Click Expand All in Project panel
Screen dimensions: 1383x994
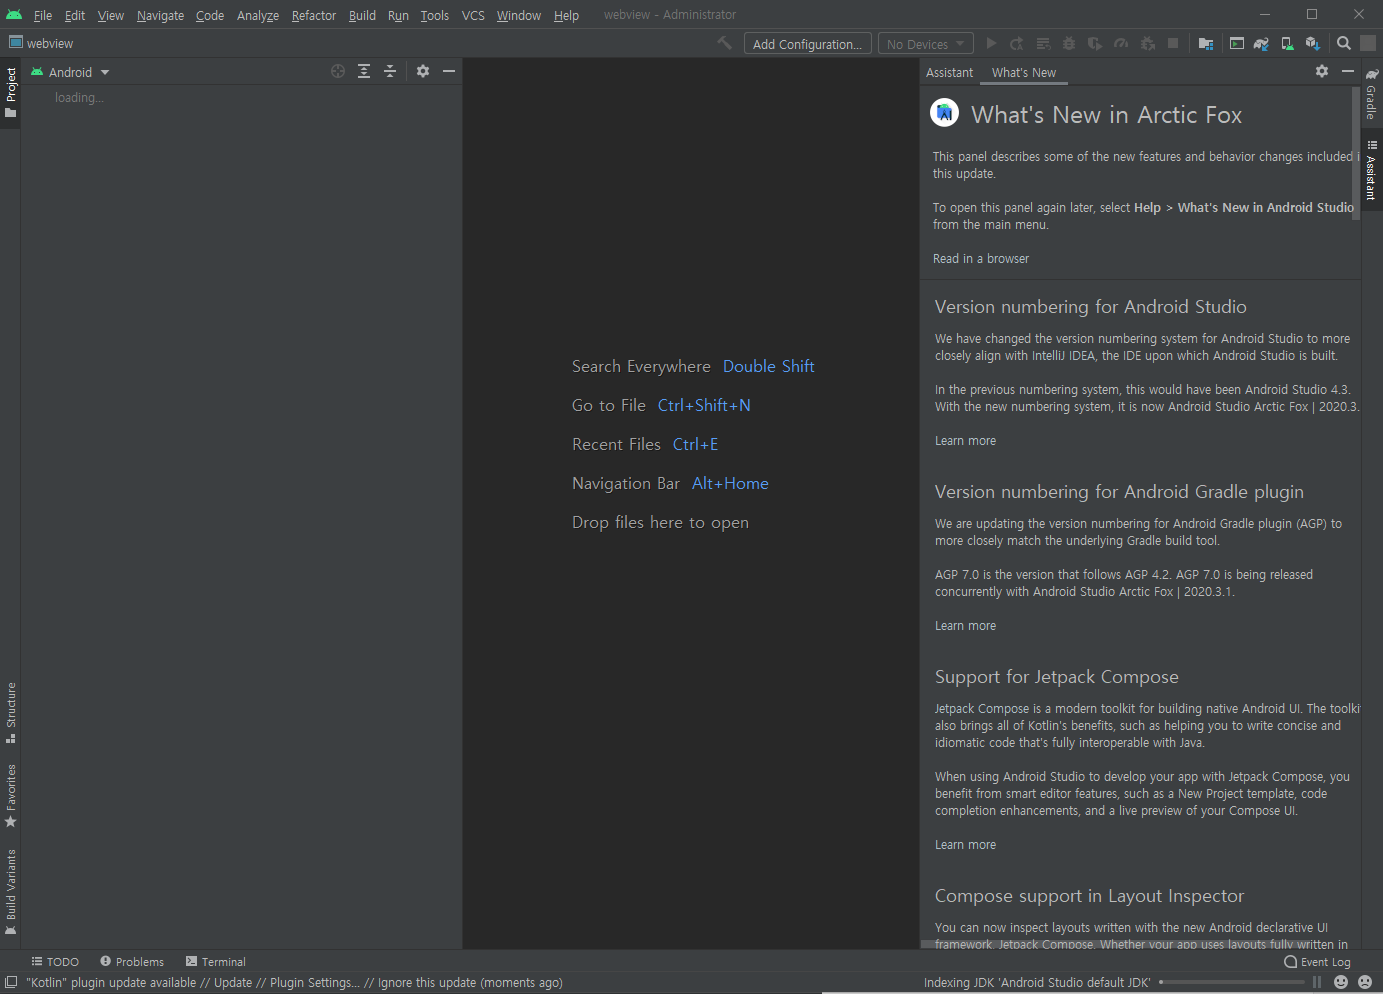click(x=364, y=71)
